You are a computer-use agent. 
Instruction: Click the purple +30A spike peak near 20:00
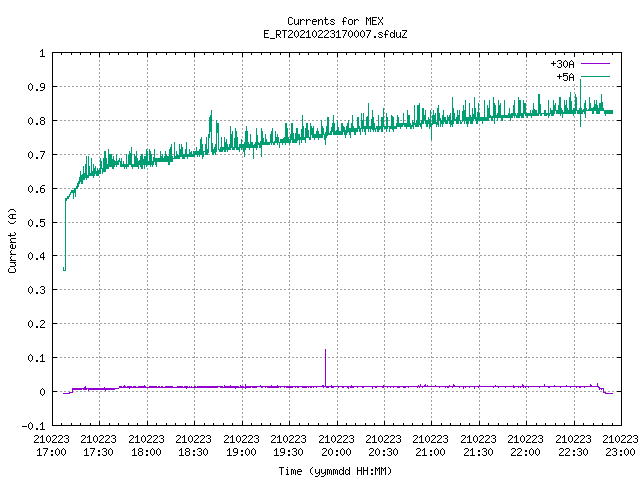(325, 350)
